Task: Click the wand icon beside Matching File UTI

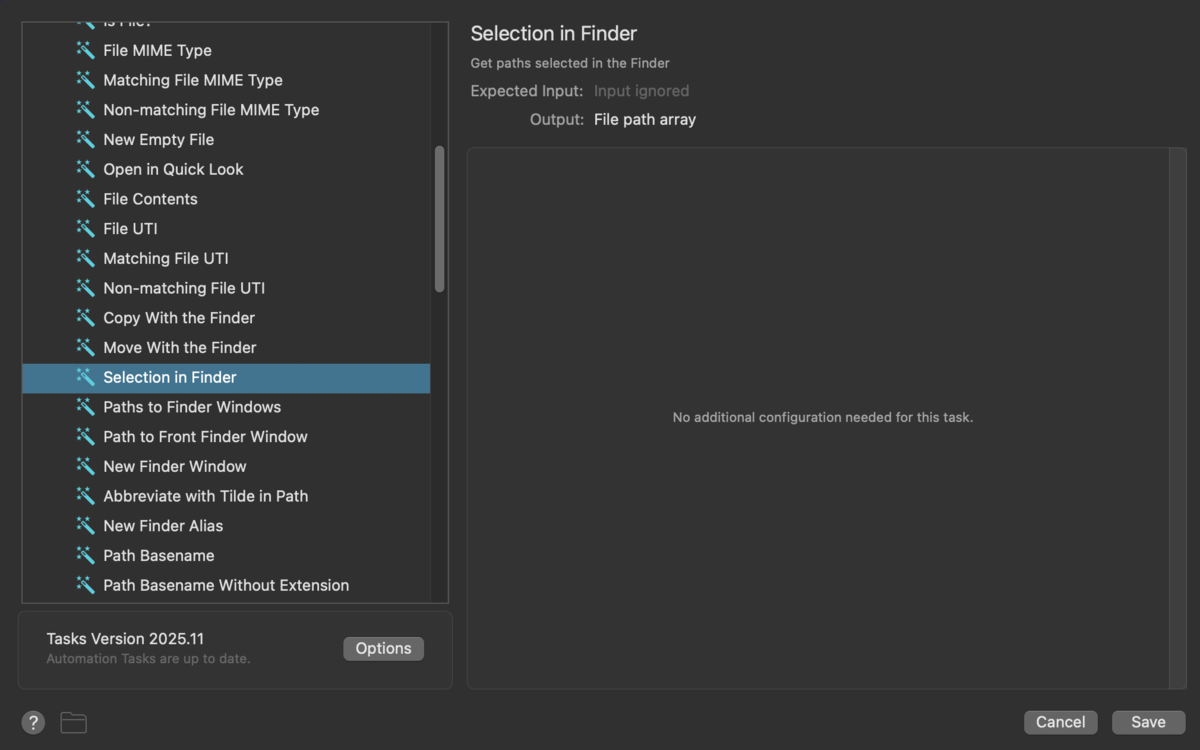Action: 86,258
